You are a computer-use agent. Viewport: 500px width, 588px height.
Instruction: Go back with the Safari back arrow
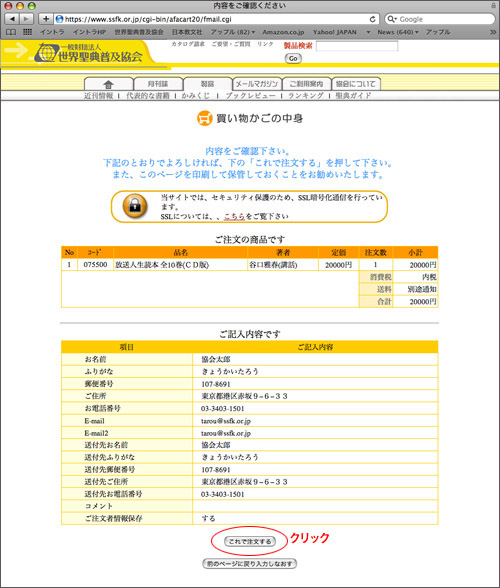[x=12, y=19]
